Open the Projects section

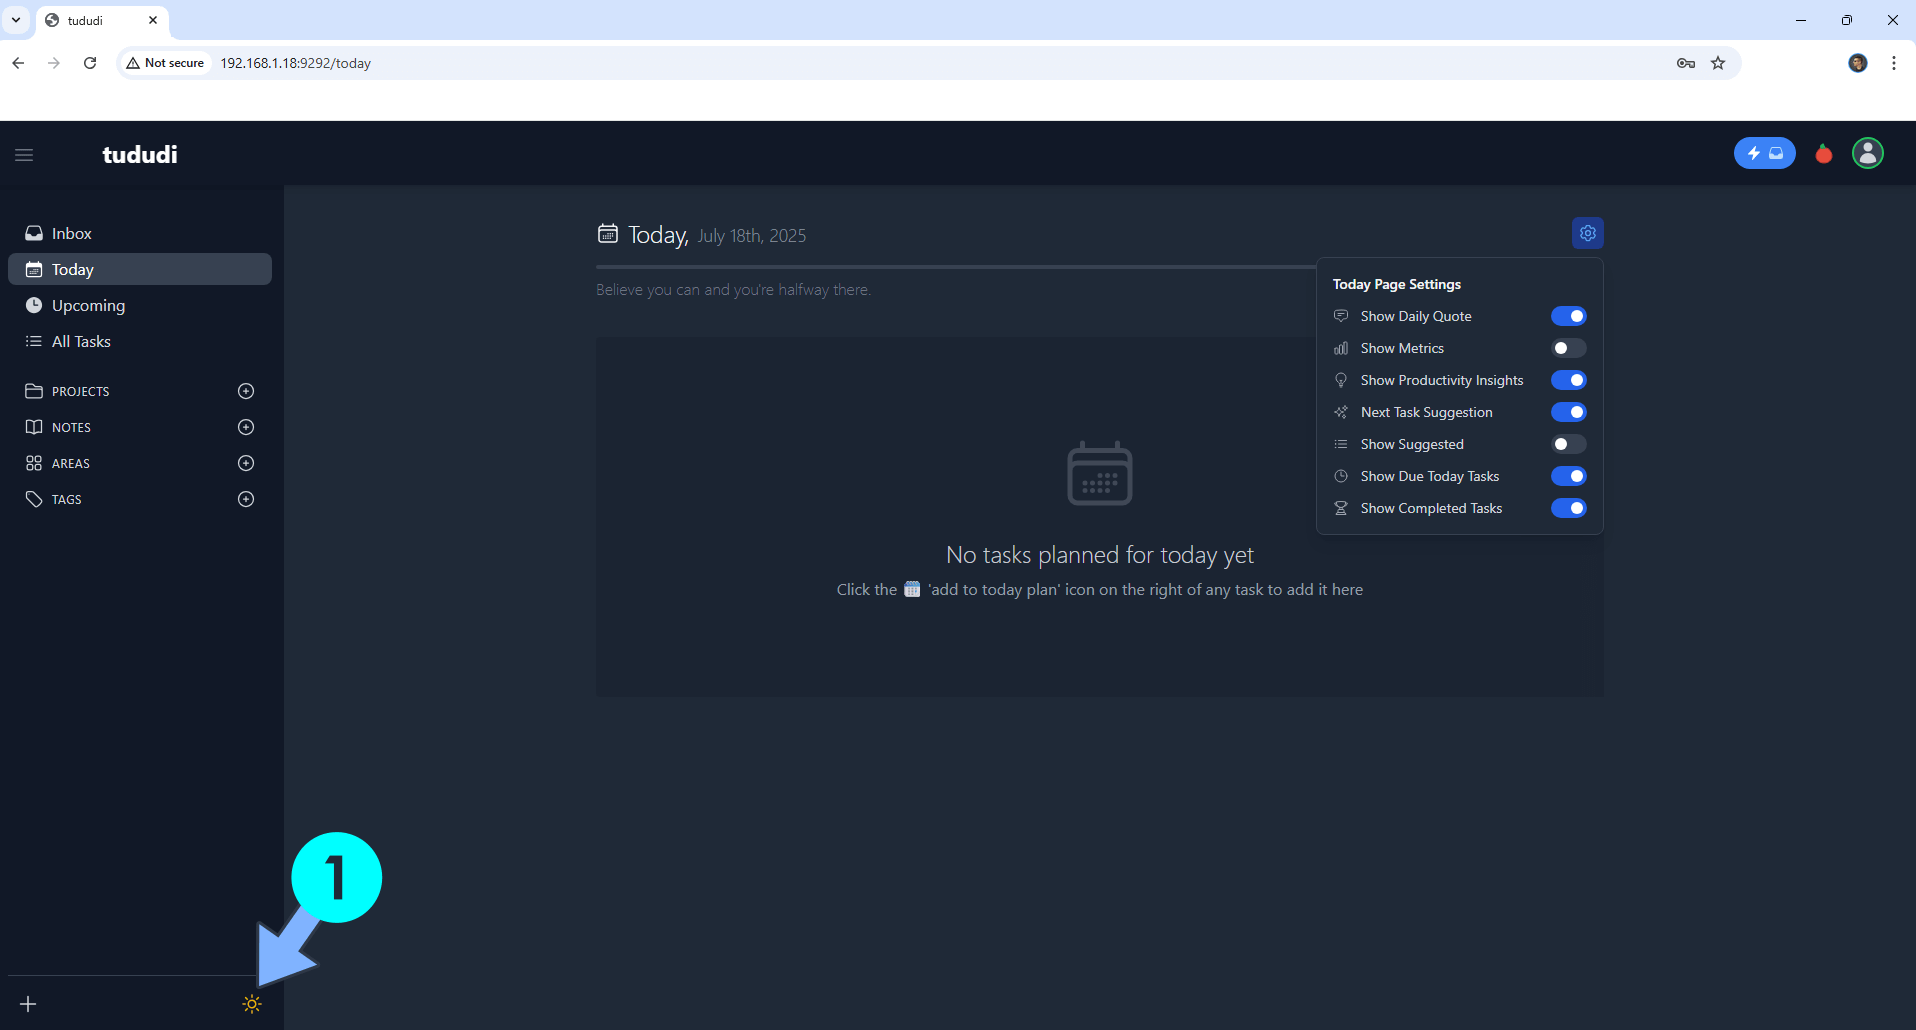80,391
